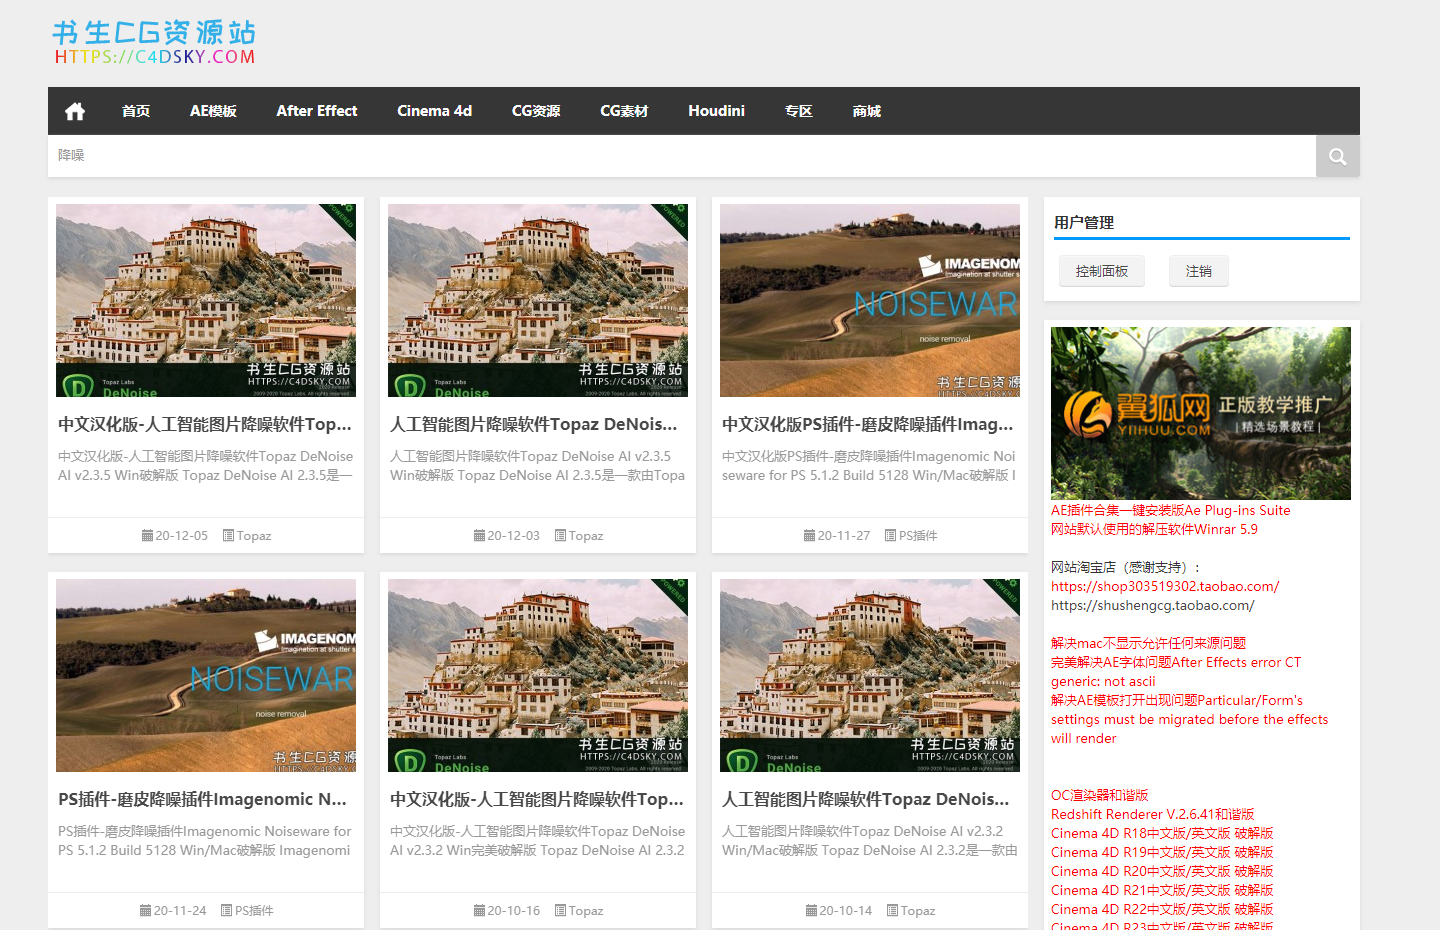Click the 注销 logout button

pyautogui.click(x=1198, y=271)
